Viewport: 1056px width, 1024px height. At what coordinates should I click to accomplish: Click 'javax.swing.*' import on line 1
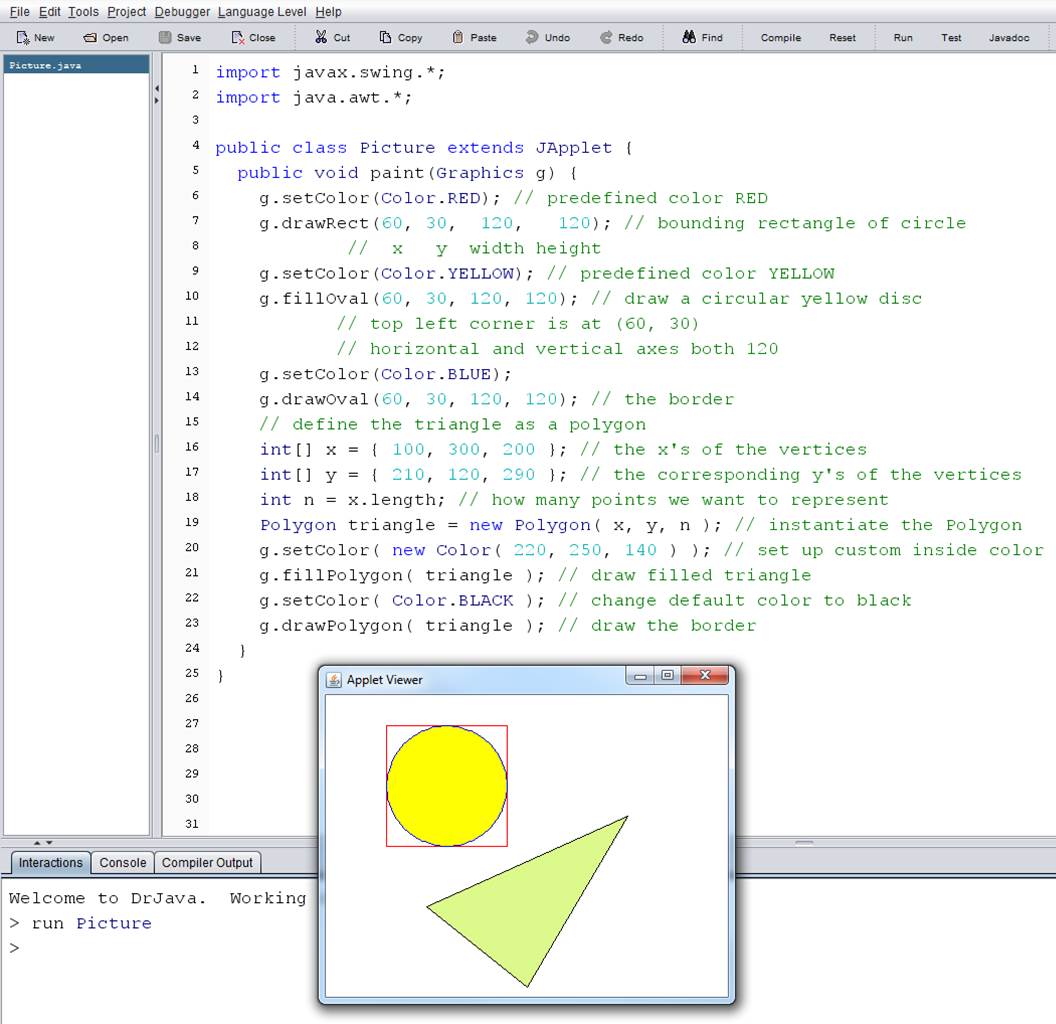coord(364,72)
